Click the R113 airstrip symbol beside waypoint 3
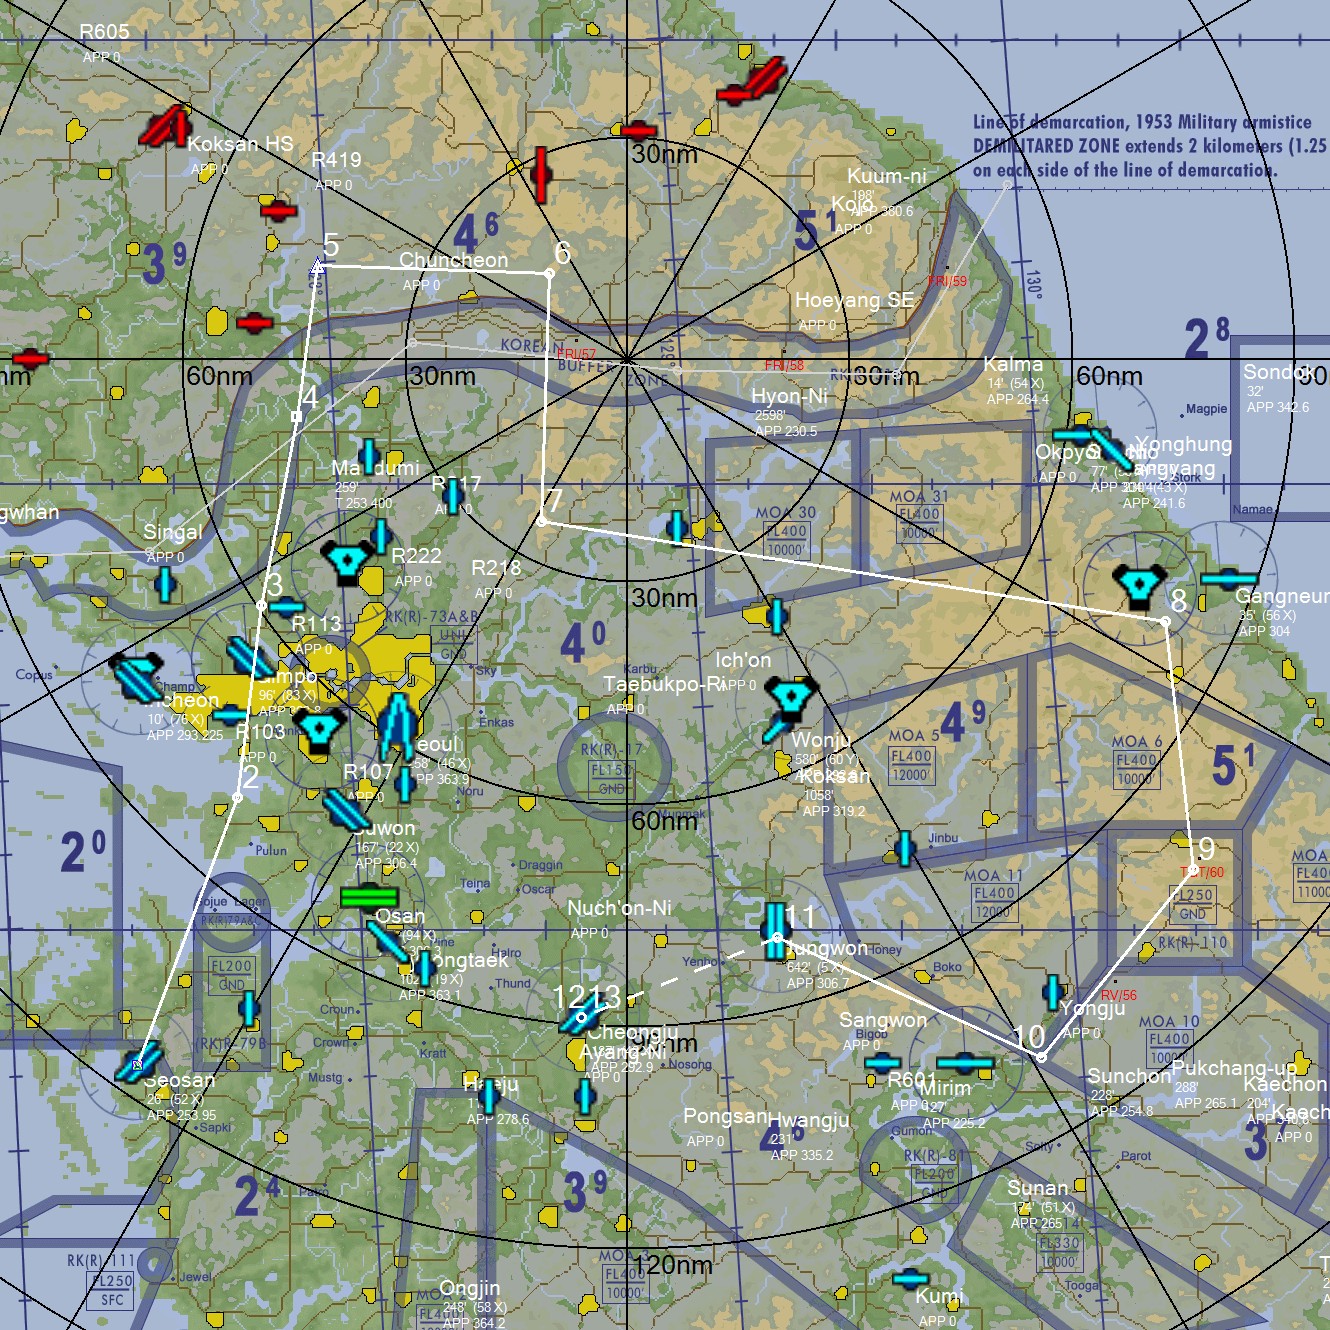The height and width of the screenshot is (1330, 1330). click(x=287, y=606)
